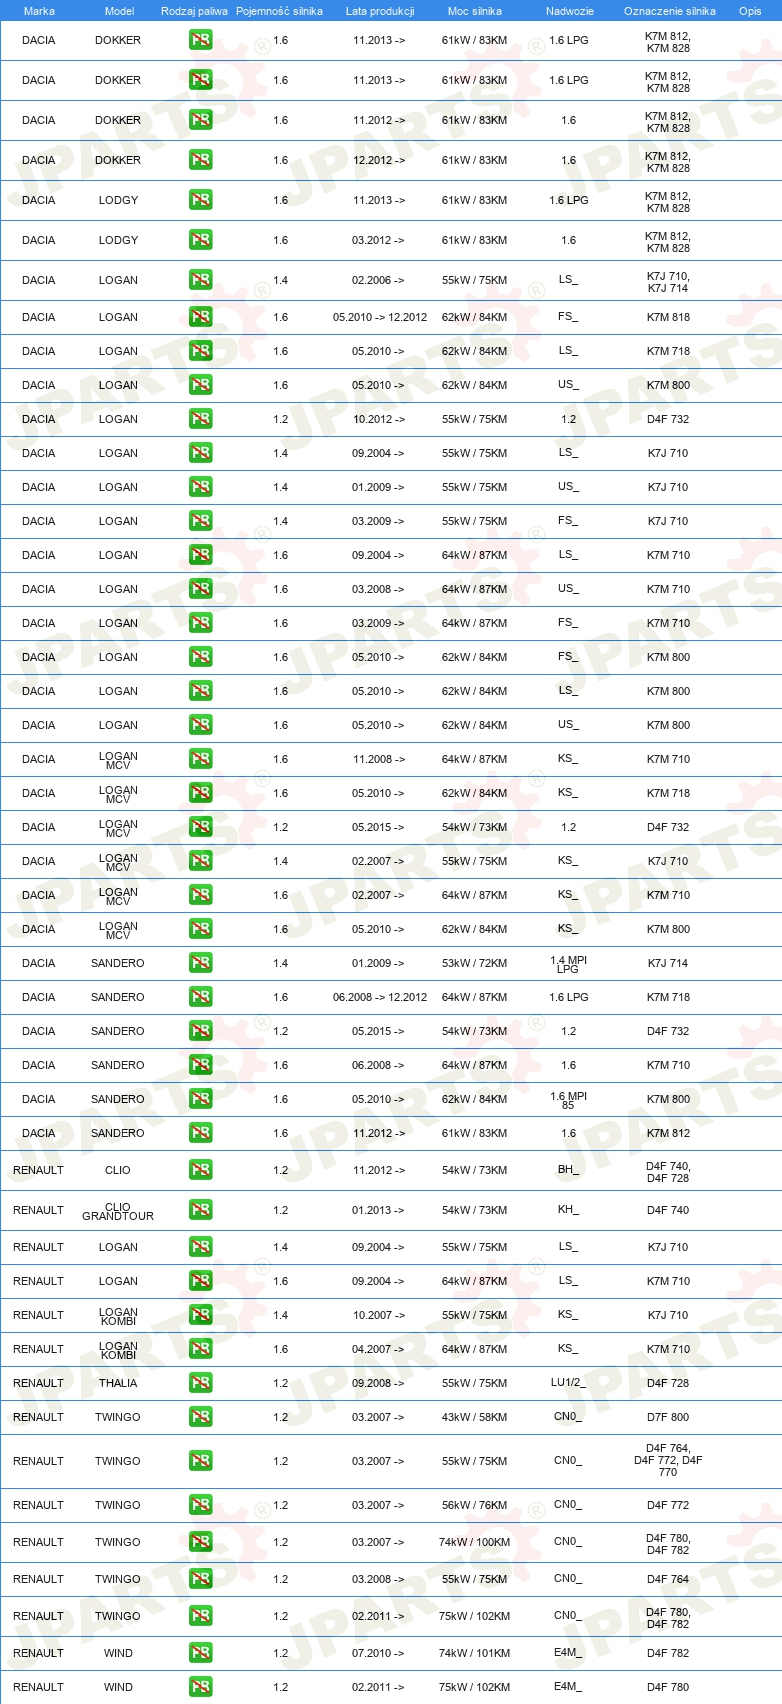The width and height of the screenshot is (782, 1704).
Task: Select power cell 74kW / 101KM
Action: [475, 1653]
